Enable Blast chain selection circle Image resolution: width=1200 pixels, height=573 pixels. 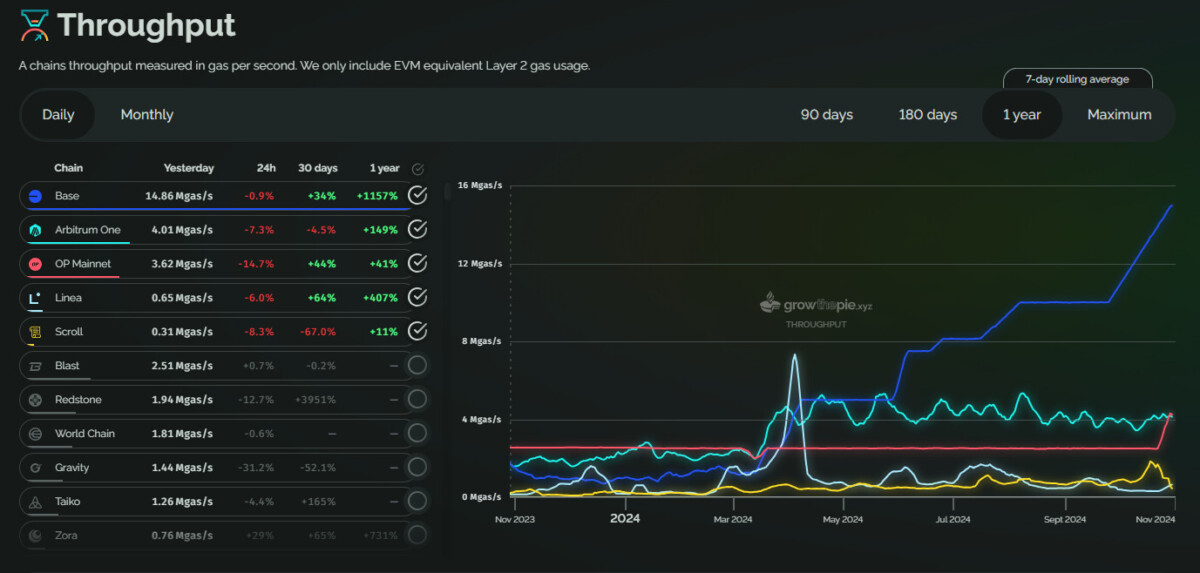click(418, 366)
